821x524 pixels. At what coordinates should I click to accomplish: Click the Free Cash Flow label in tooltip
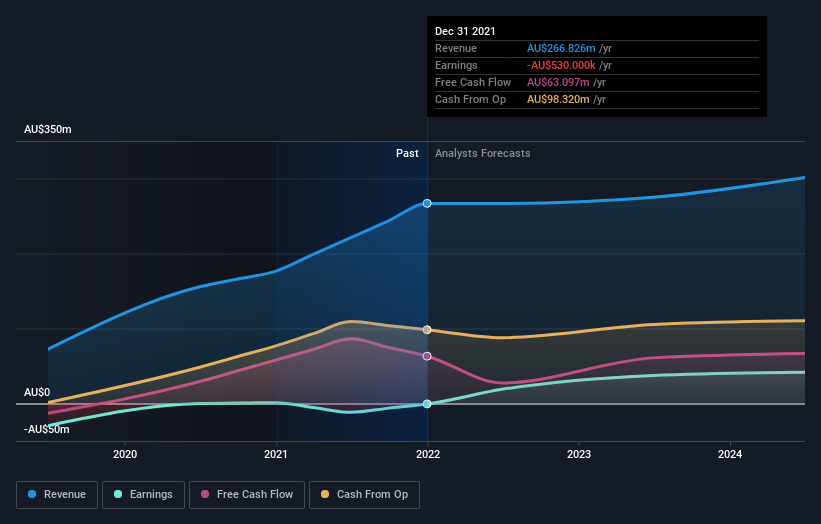click(473, 82)
